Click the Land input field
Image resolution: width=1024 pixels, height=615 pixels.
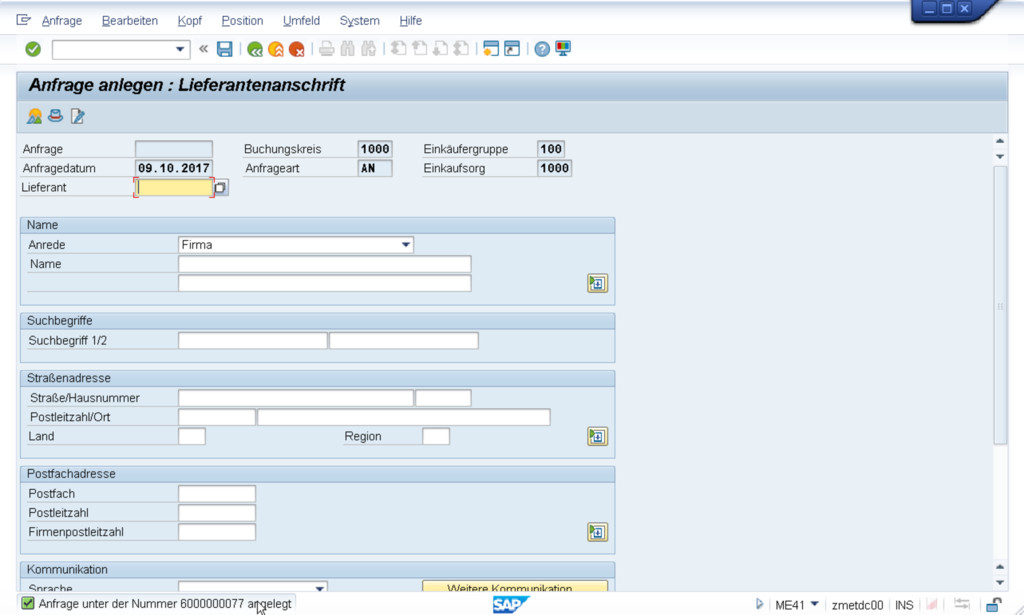click(192, 436)
